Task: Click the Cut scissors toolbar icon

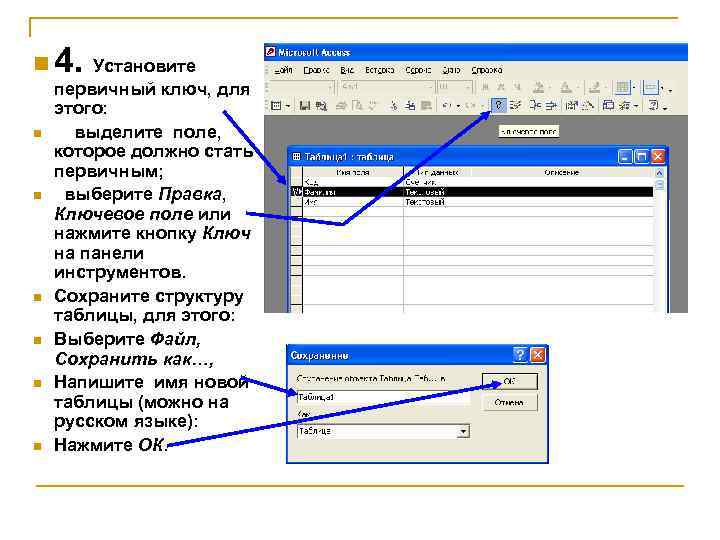Action: pyautogui.click(x=393, y=106)
